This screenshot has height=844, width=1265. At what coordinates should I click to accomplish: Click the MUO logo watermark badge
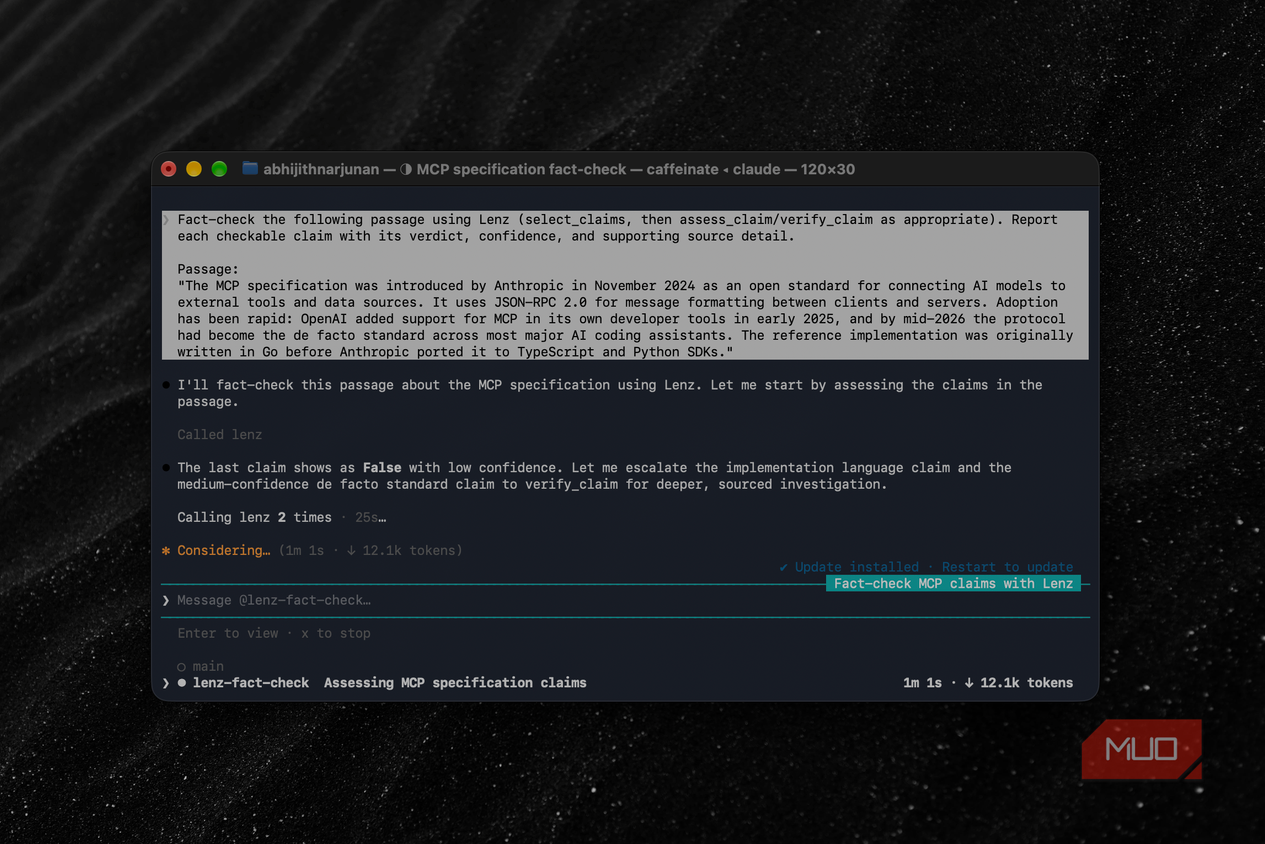click(x=1141, y=749)
